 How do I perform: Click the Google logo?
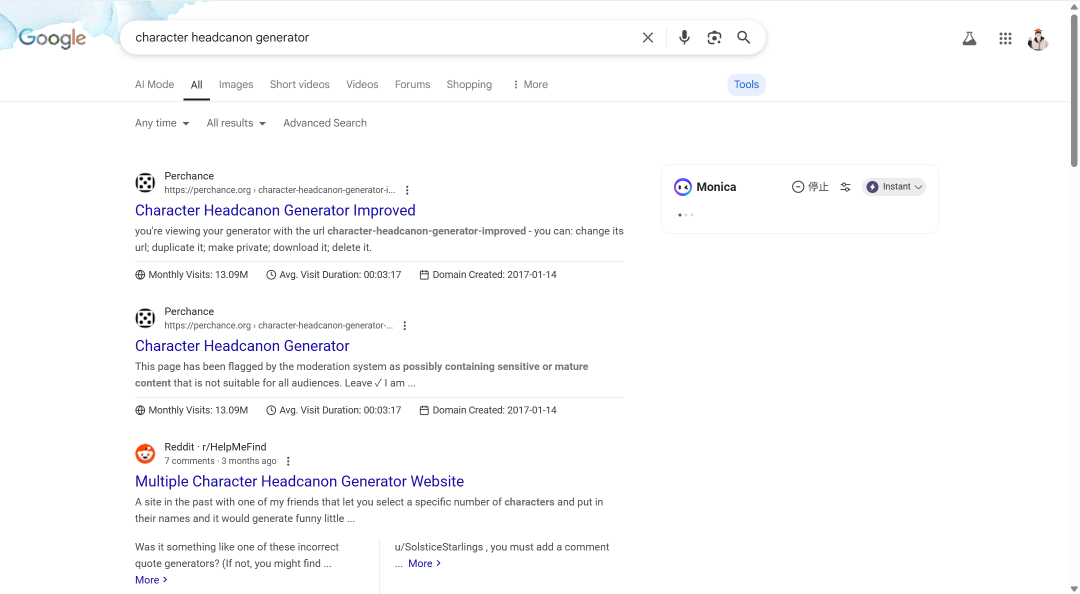[52, 39]
